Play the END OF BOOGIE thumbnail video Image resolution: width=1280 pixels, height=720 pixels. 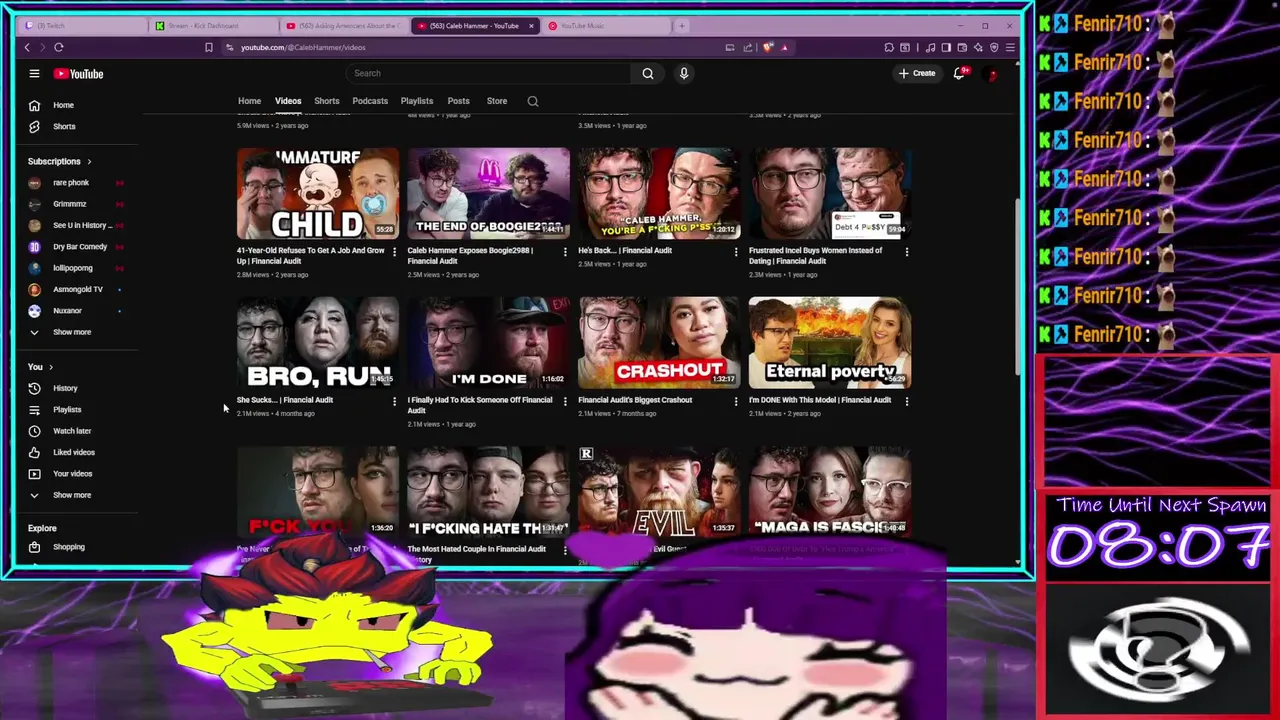click(488, 194)
